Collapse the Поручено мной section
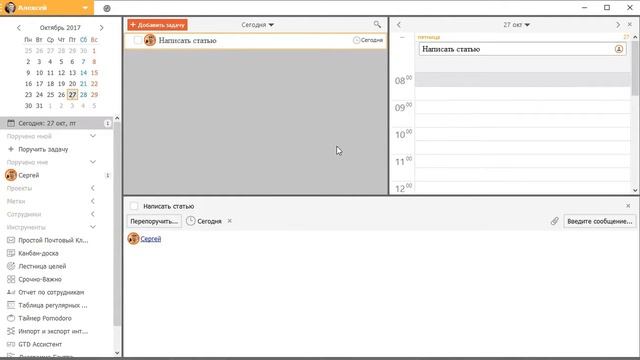The height and width of the screenshot is (360, 640). [93, 136]
